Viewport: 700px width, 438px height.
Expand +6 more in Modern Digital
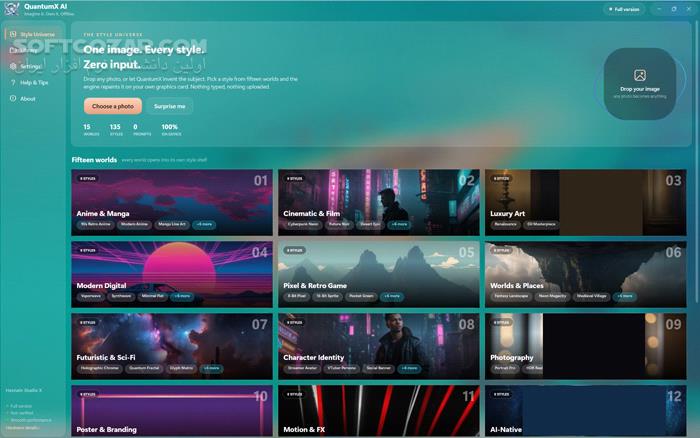click(x=182, y=296)
